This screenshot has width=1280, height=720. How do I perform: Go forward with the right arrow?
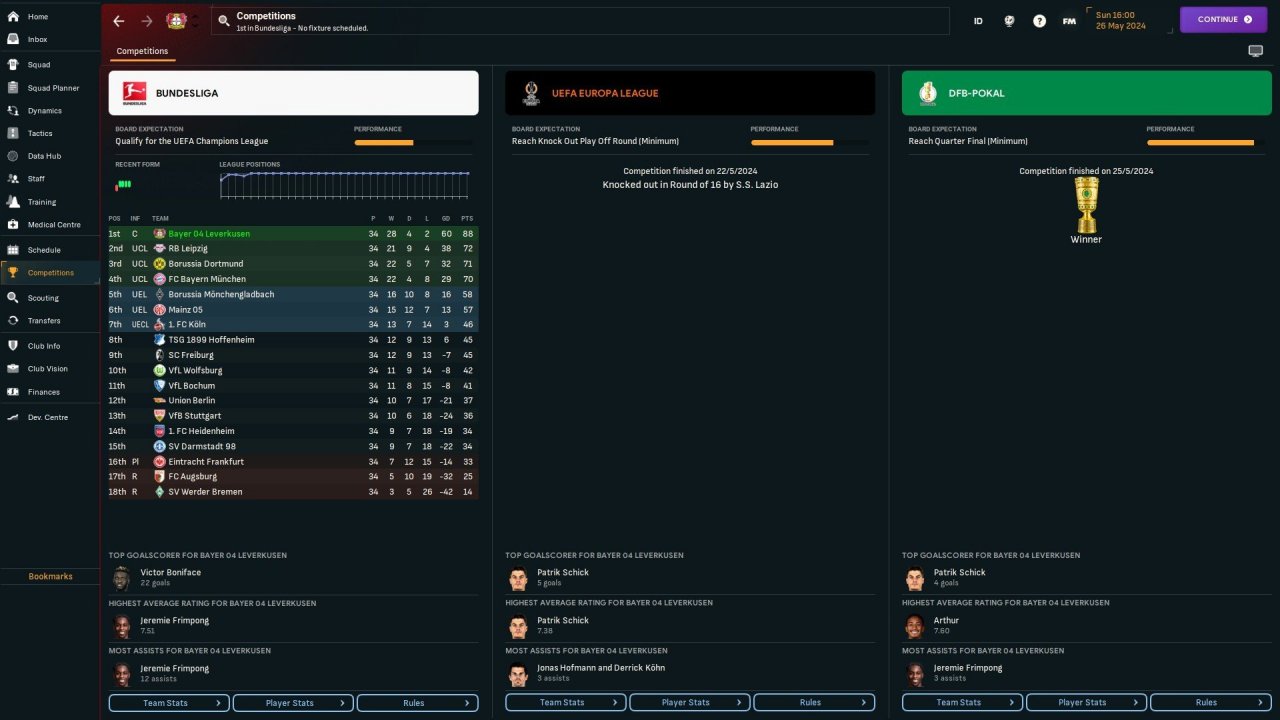tap(147, 21)
